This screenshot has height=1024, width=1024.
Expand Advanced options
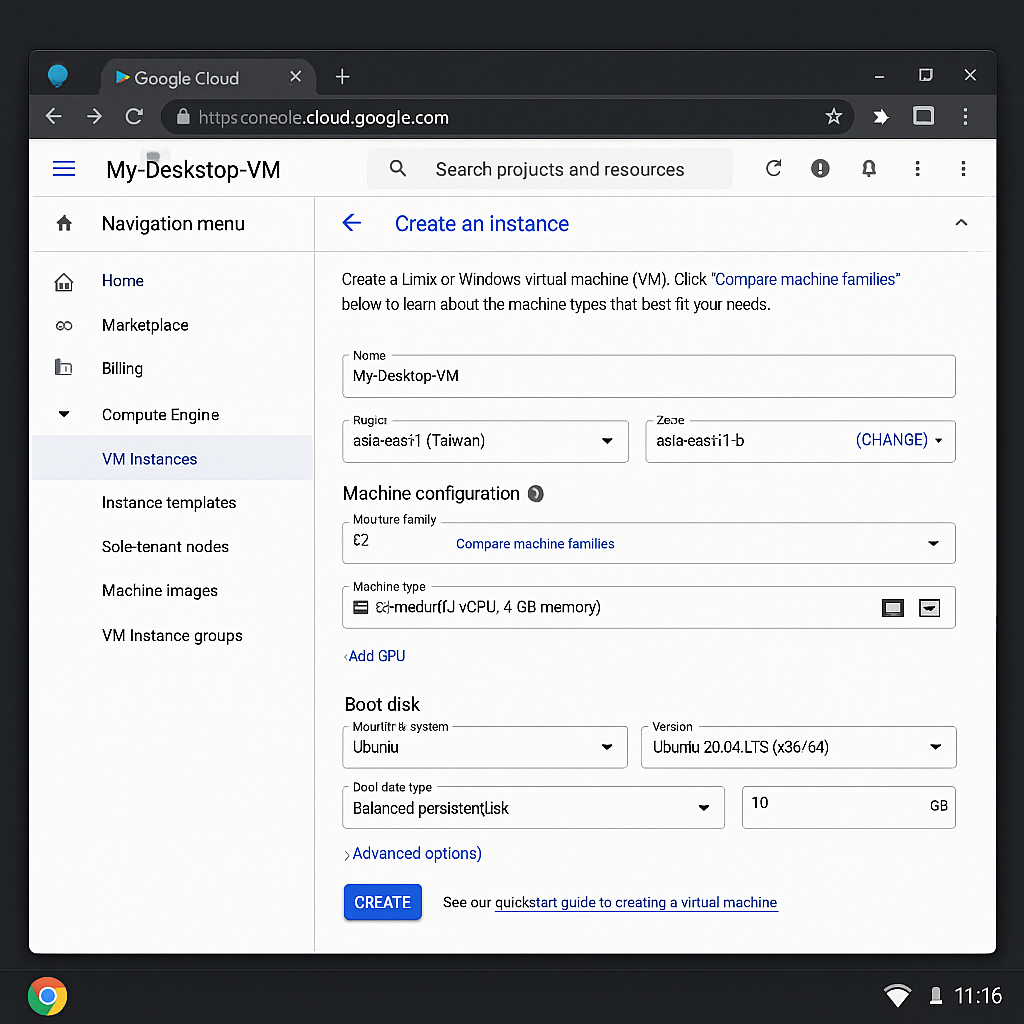tap(412, 854)
